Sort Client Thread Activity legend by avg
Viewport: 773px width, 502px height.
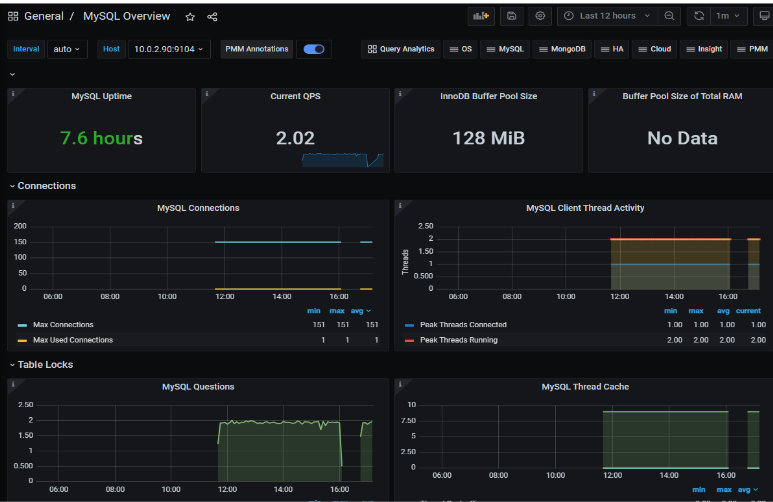tap(723, 311)
